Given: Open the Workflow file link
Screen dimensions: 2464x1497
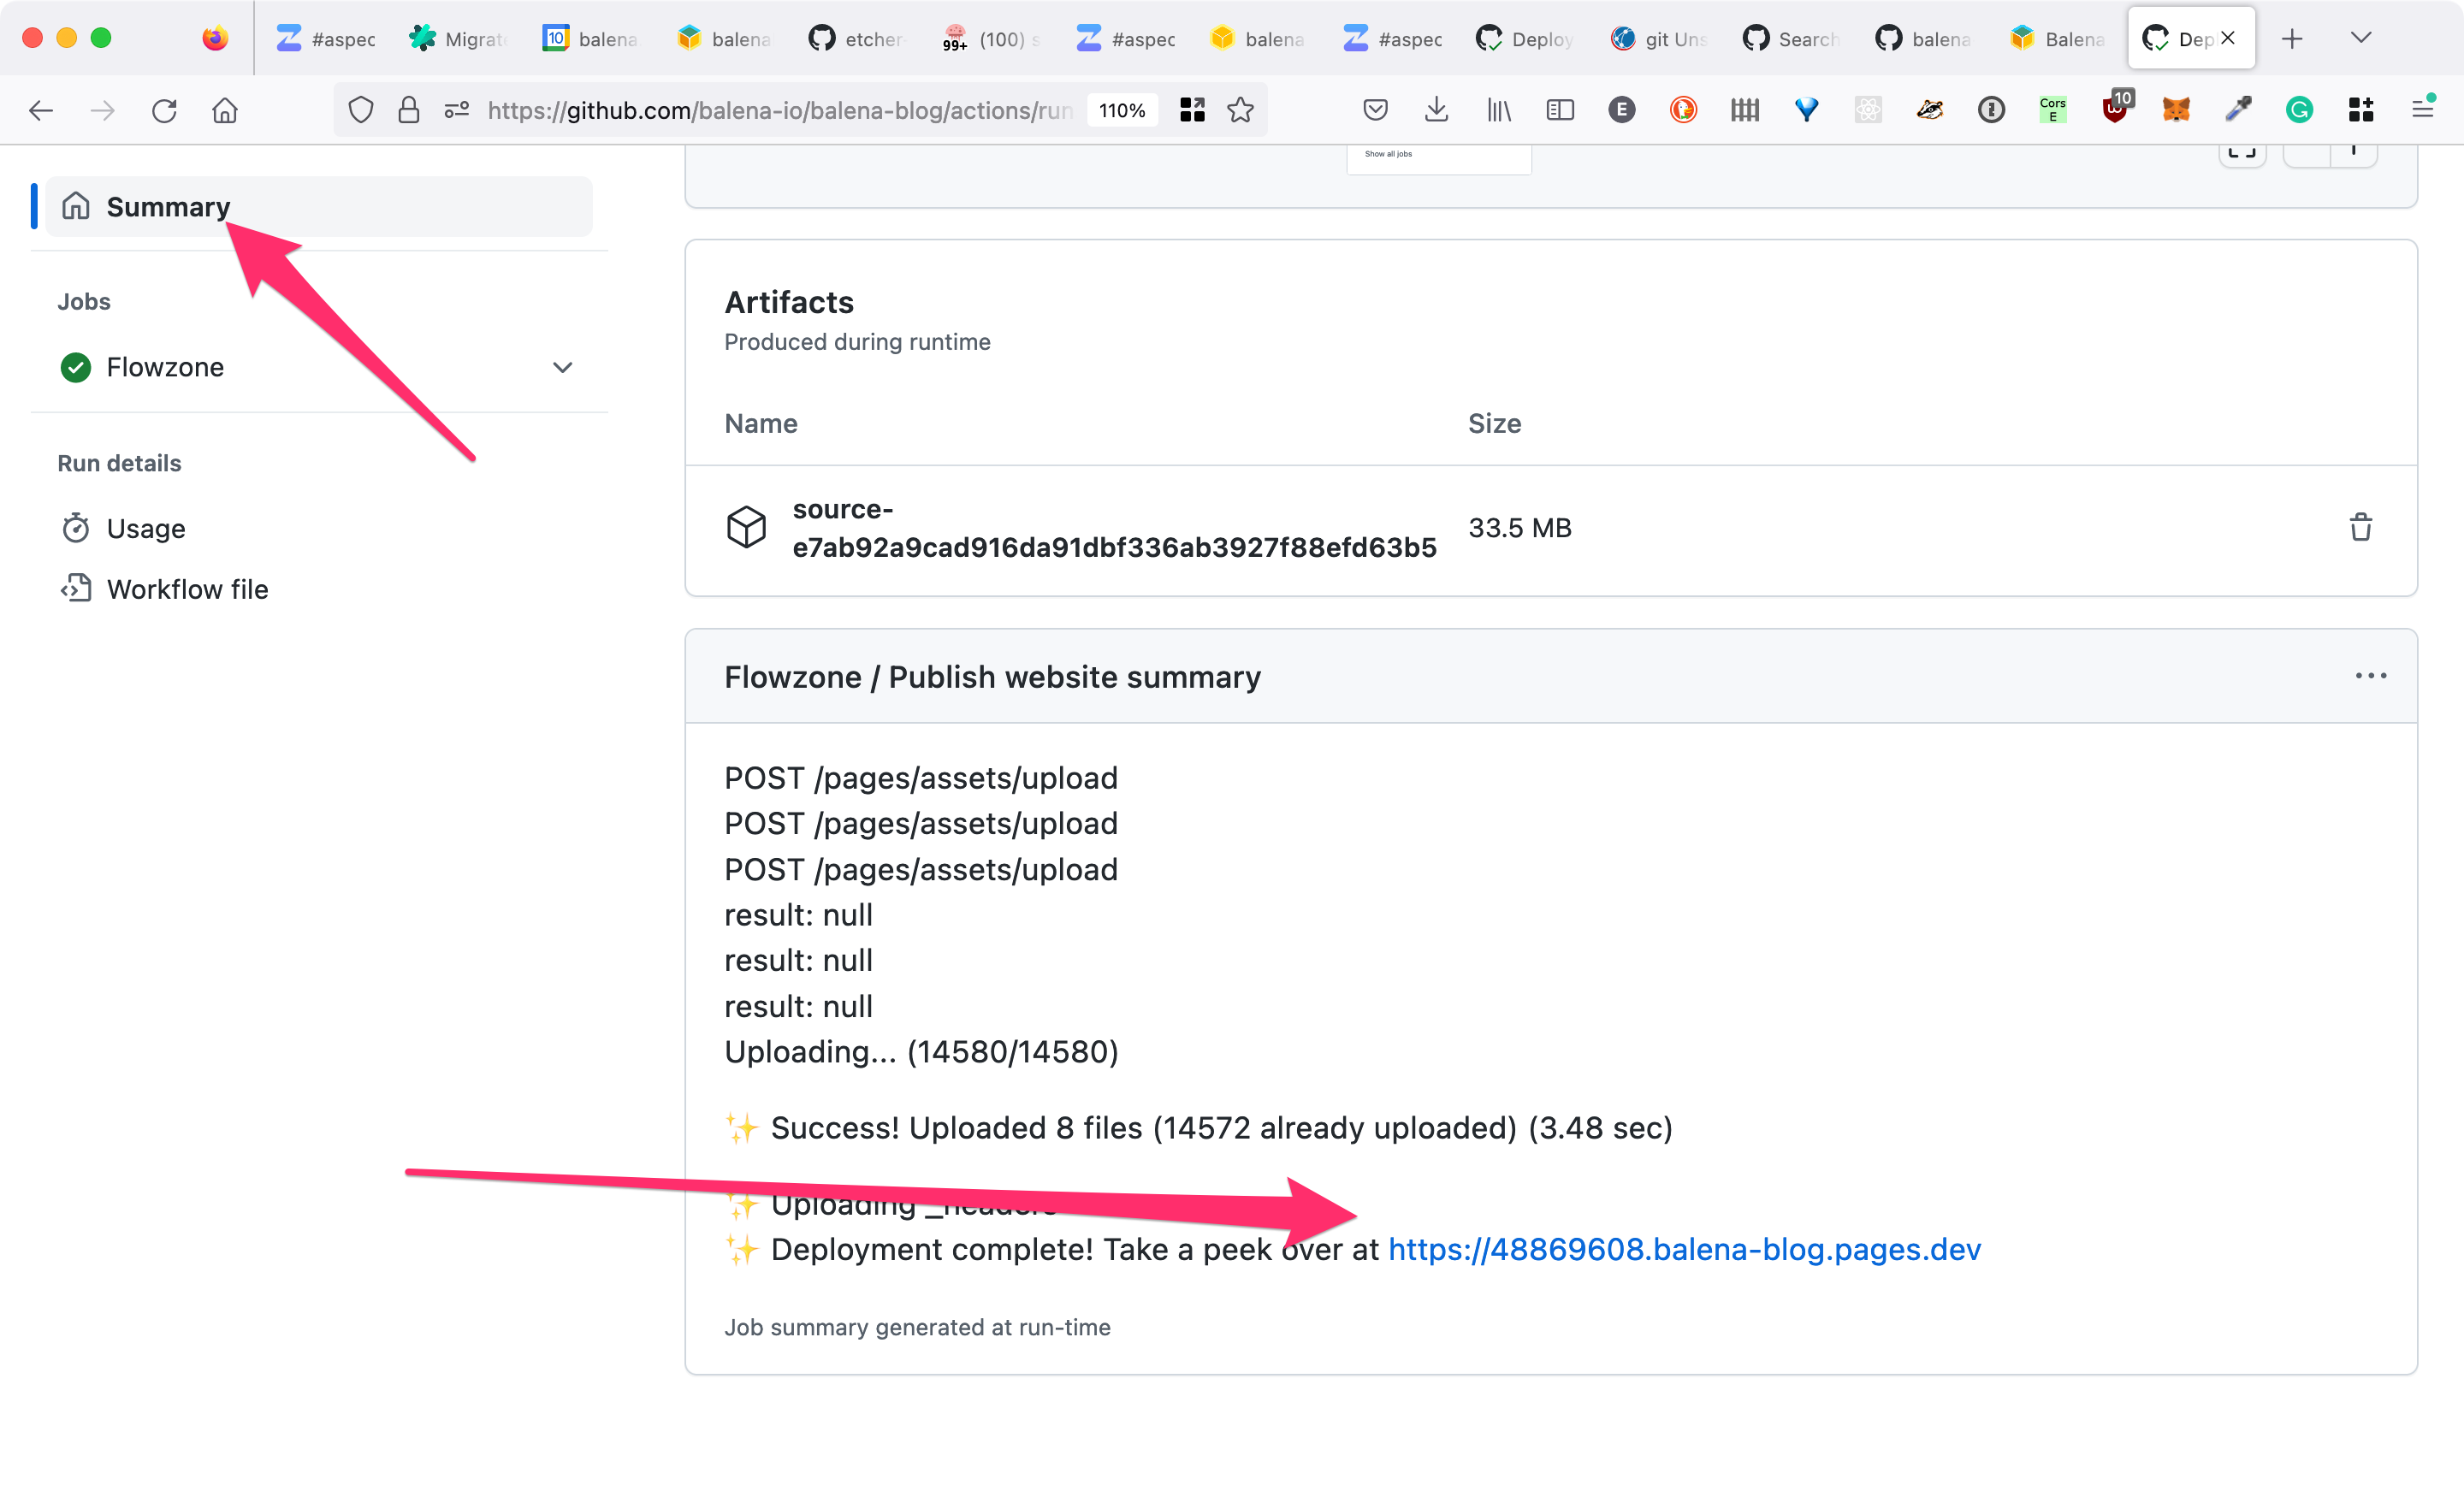Looking at the screenshot, I should tap(187, 589).
